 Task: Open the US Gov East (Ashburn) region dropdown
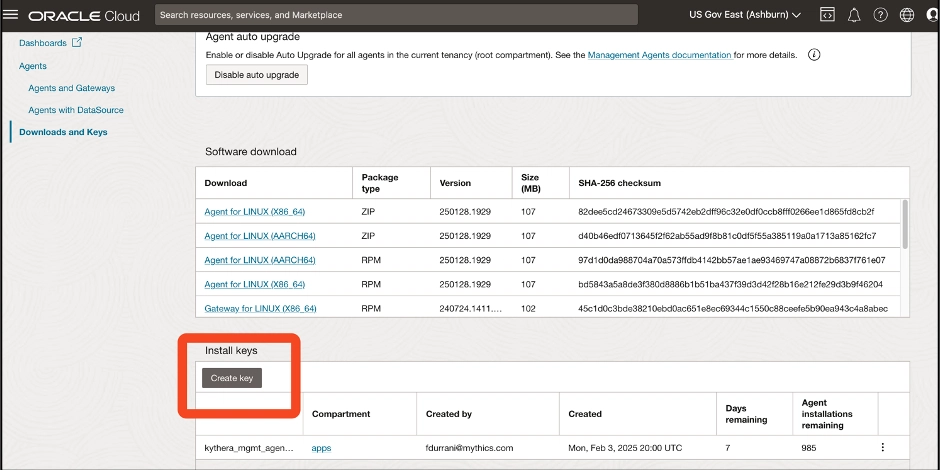pos(745,15)
